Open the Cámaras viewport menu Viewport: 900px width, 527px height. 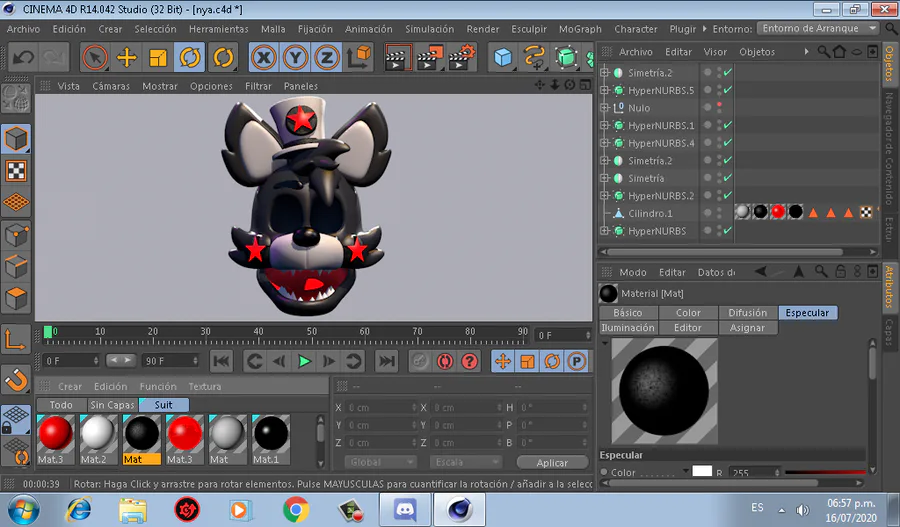coord(111,86)
